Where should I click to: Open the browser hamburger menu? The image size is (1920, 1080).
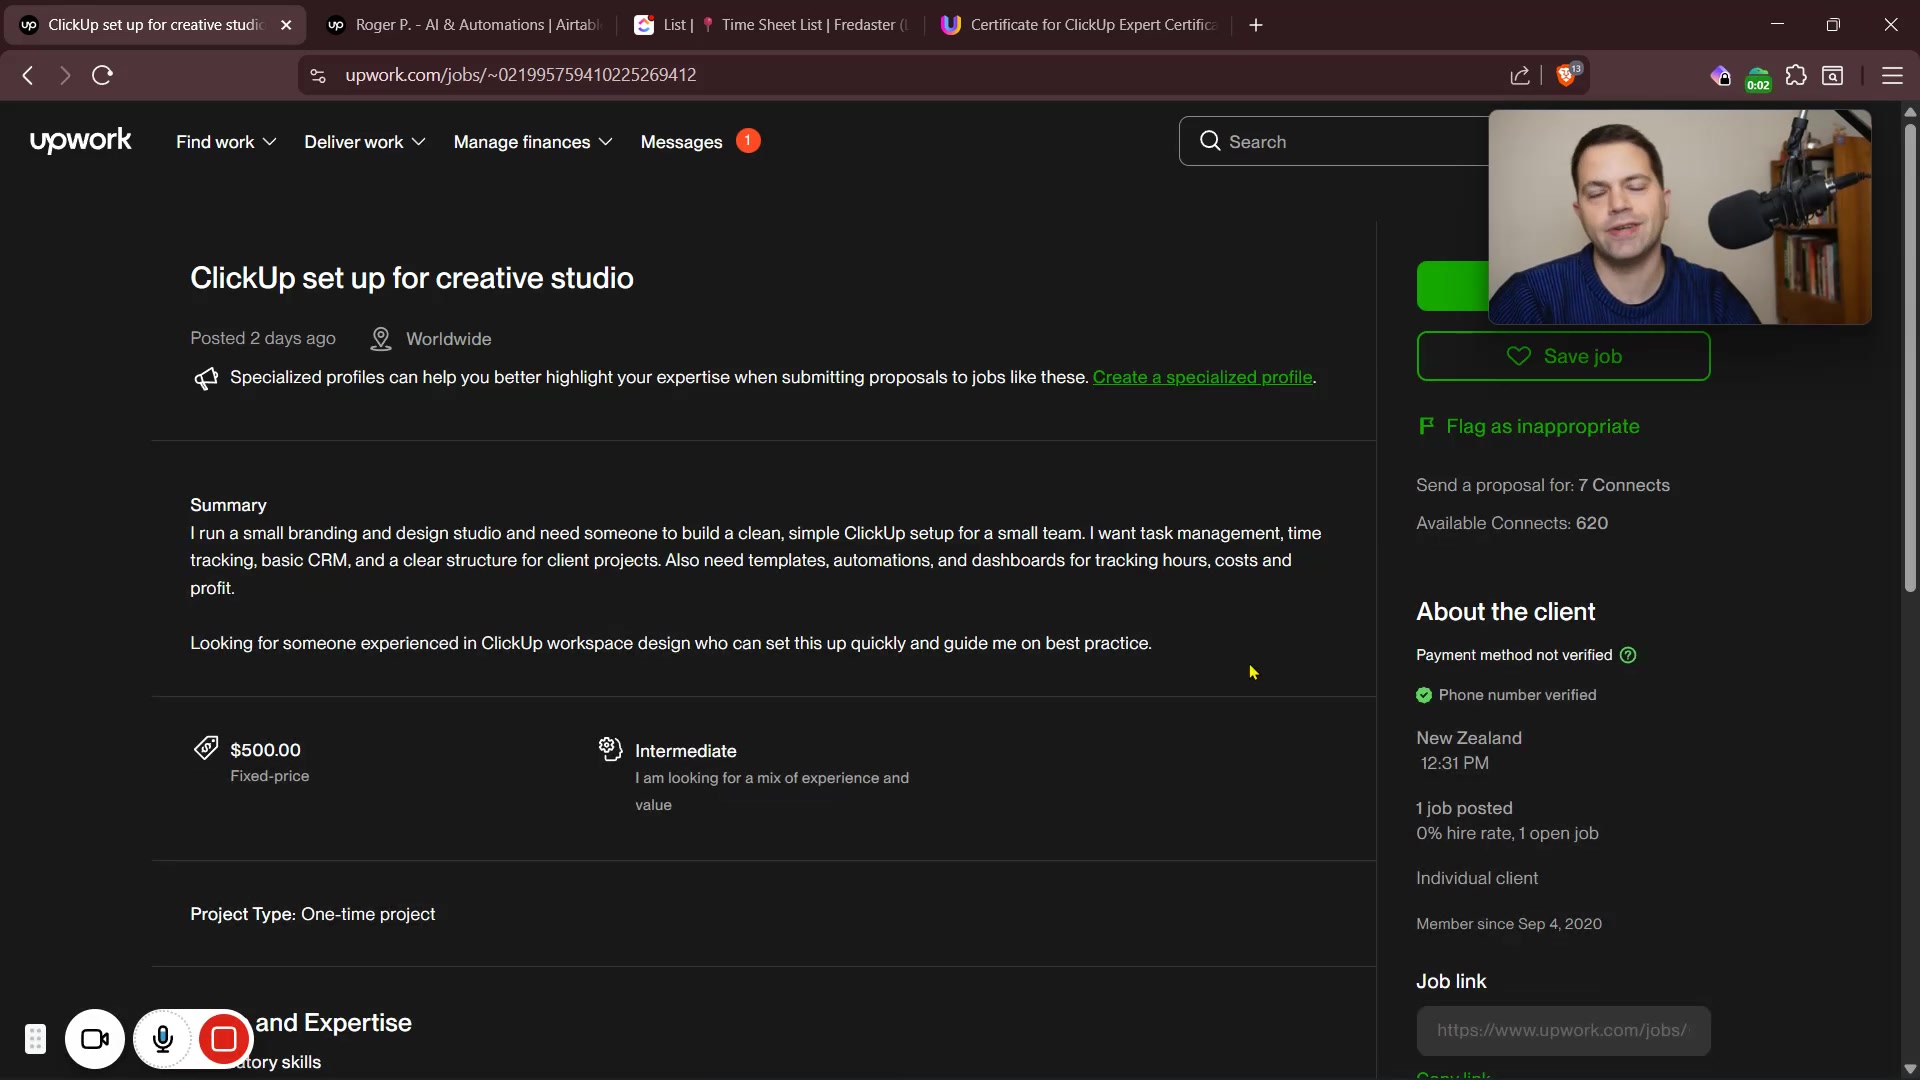(1892, 75)
